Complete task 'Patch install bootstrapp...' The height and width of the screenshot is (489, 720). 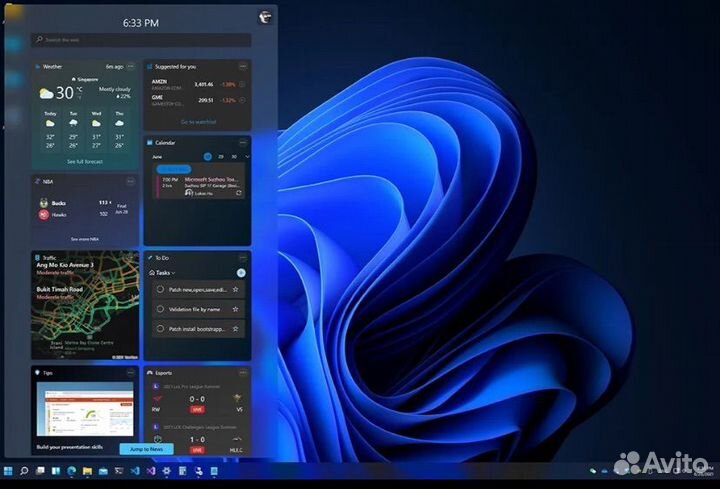click(160, 329)
